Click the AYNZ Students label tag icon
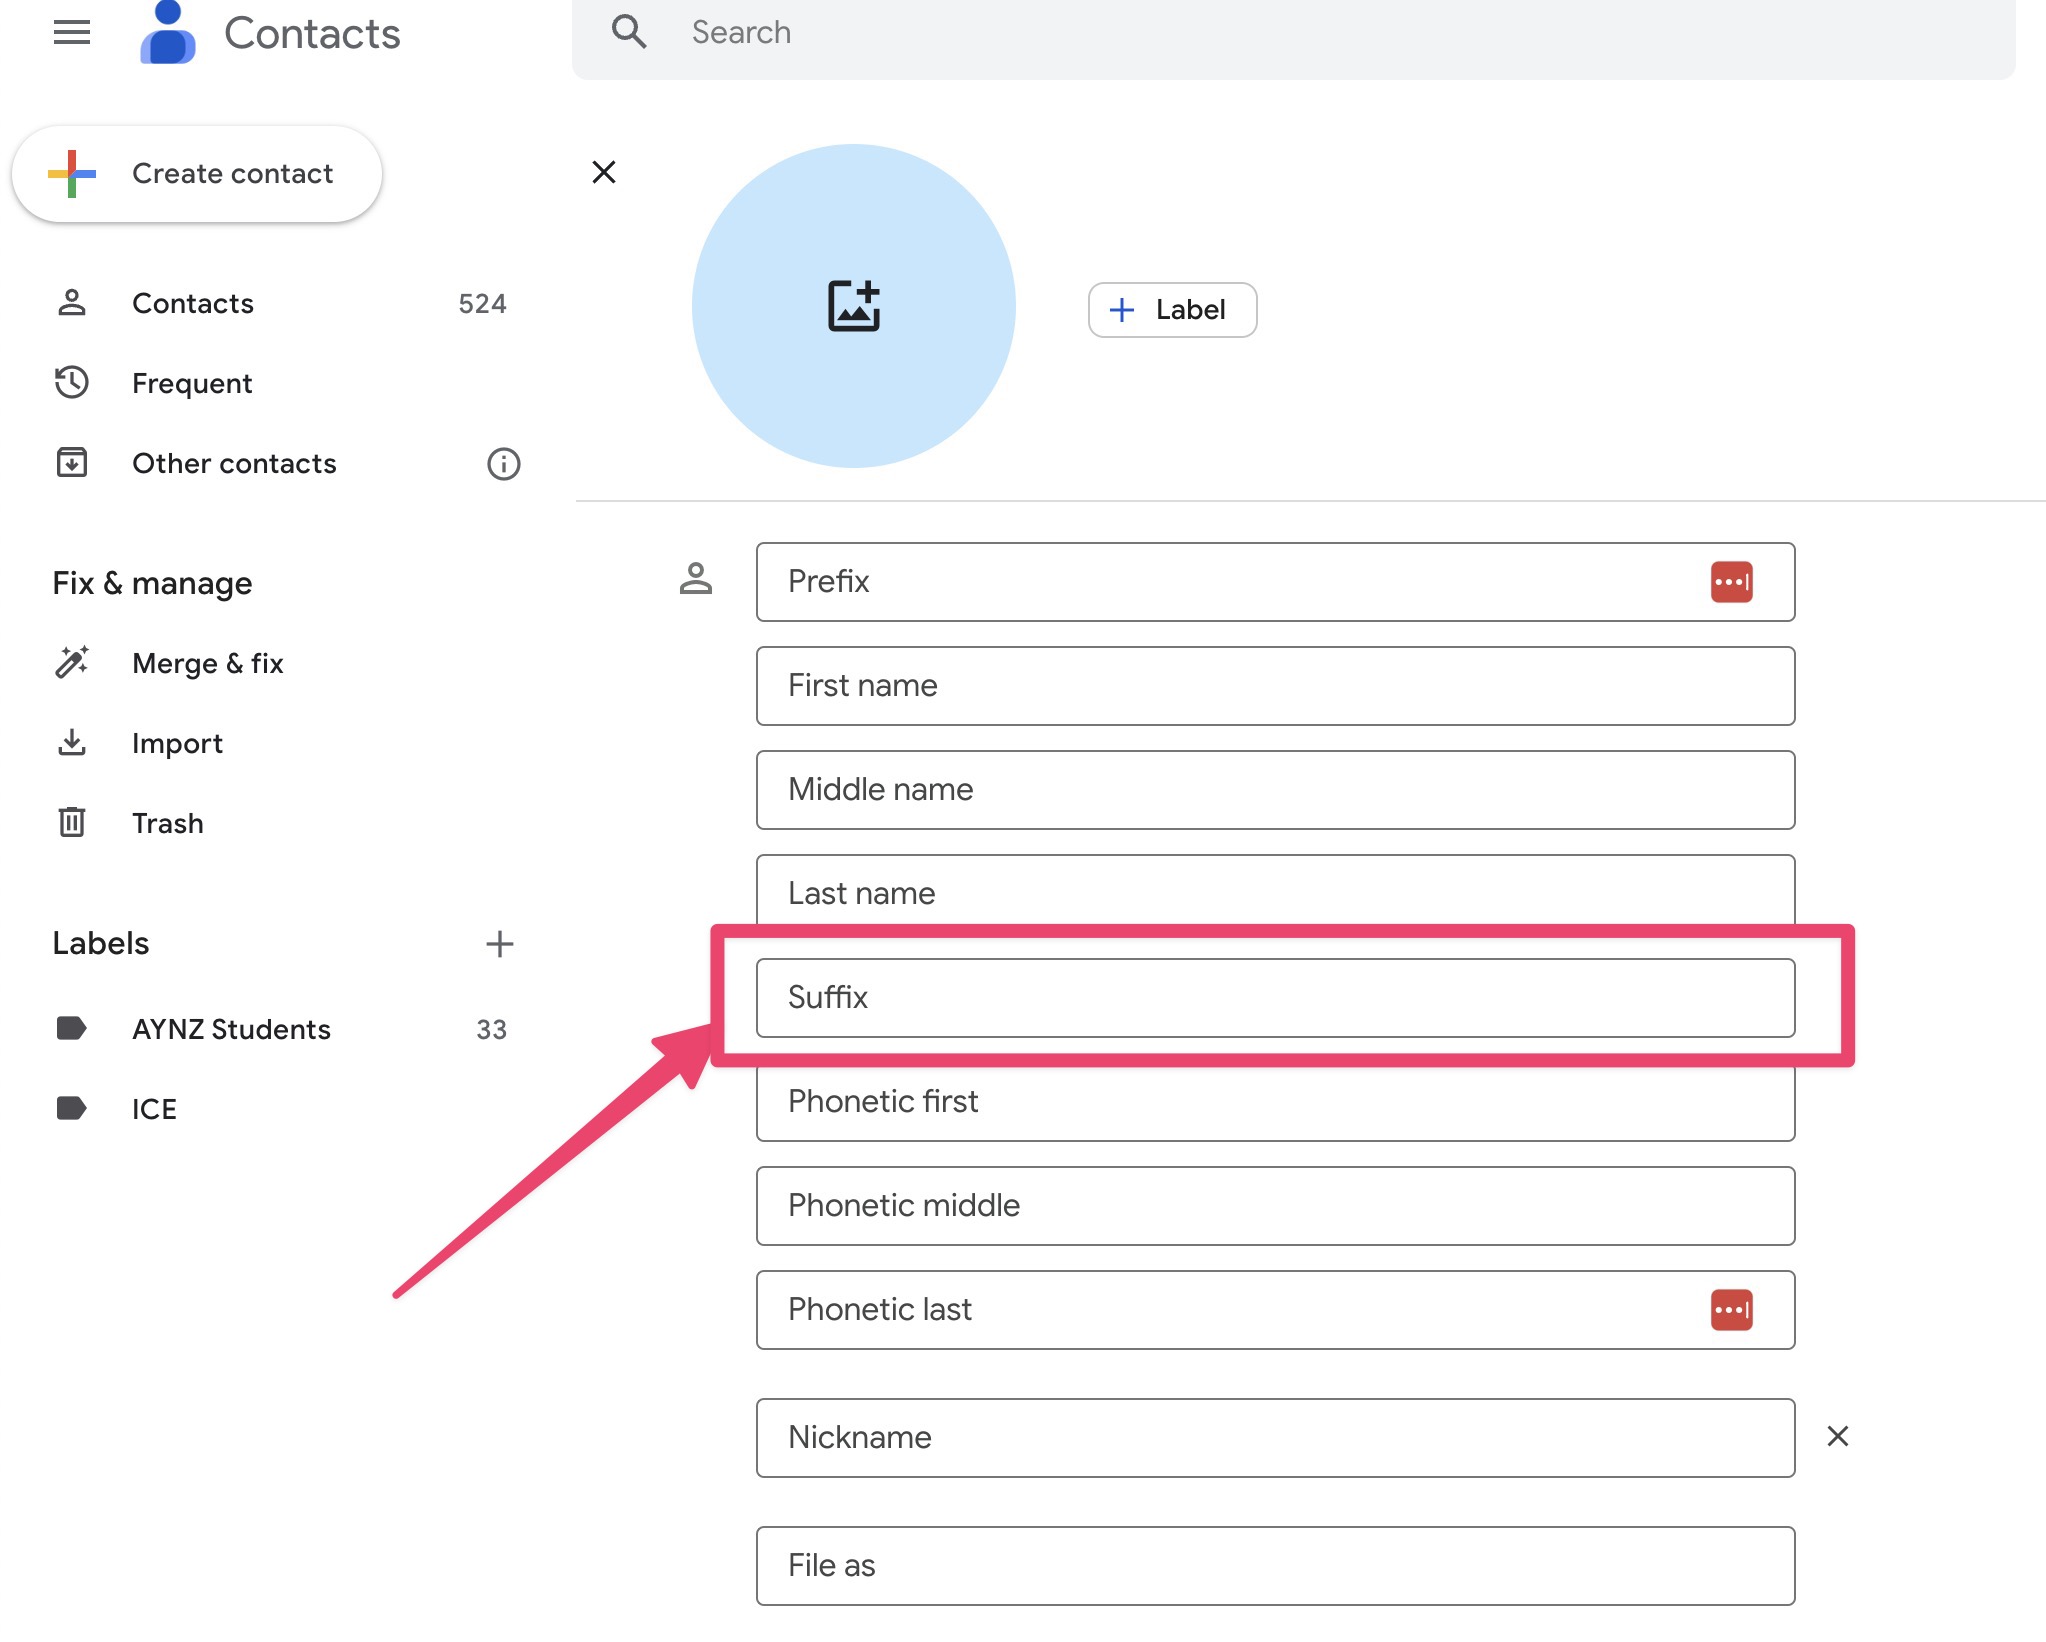Screen dimensions: 2046x1642 (71, 1028)
